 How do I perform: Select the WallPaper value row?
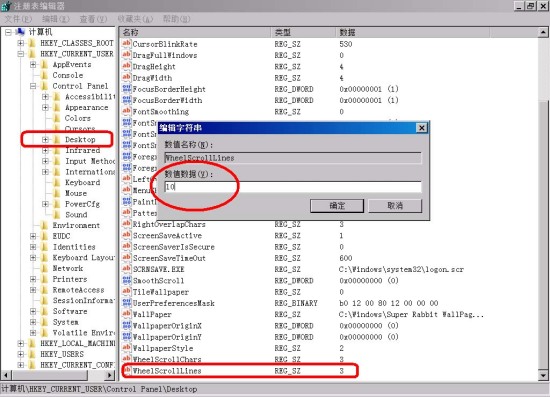303,314
